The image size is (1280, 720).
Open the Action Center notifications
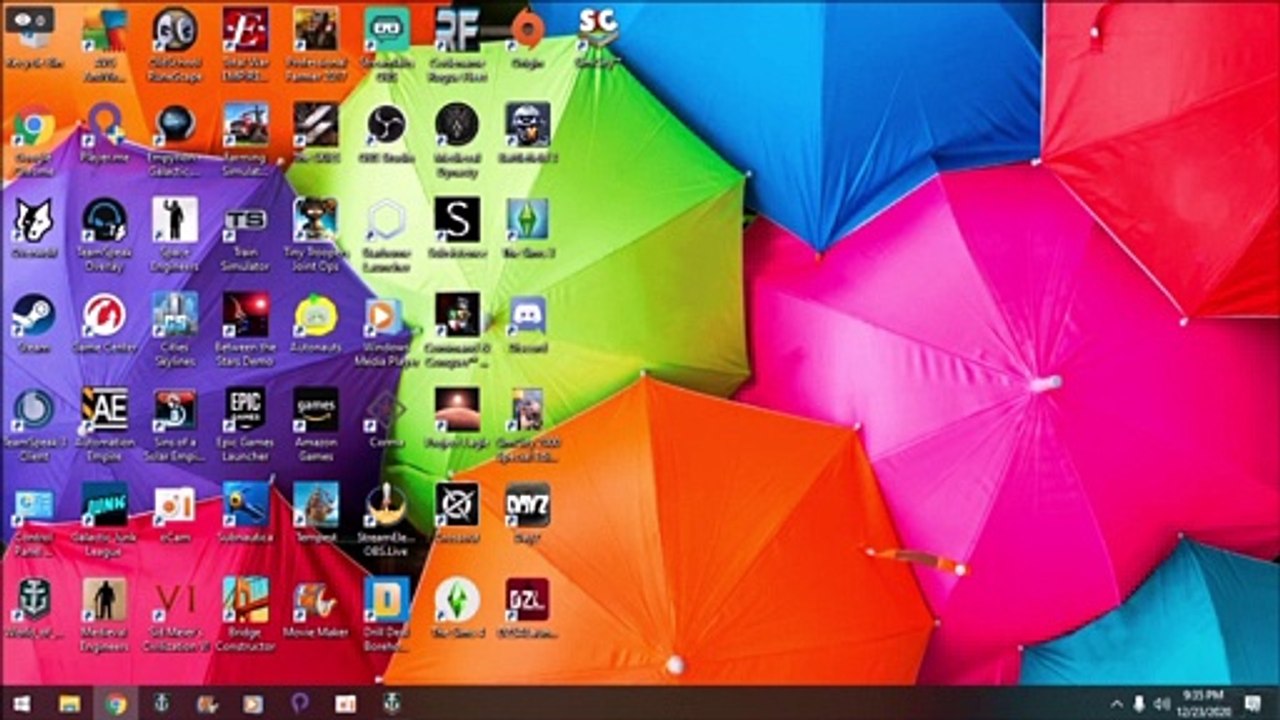point(1253,704)
